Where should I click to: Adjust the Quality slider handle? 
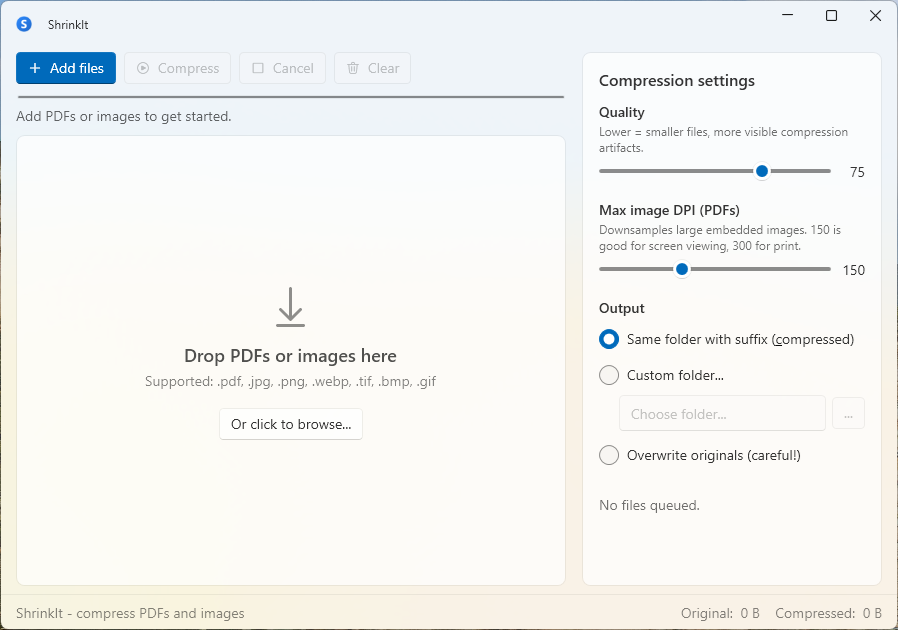(x=762, y=171)
